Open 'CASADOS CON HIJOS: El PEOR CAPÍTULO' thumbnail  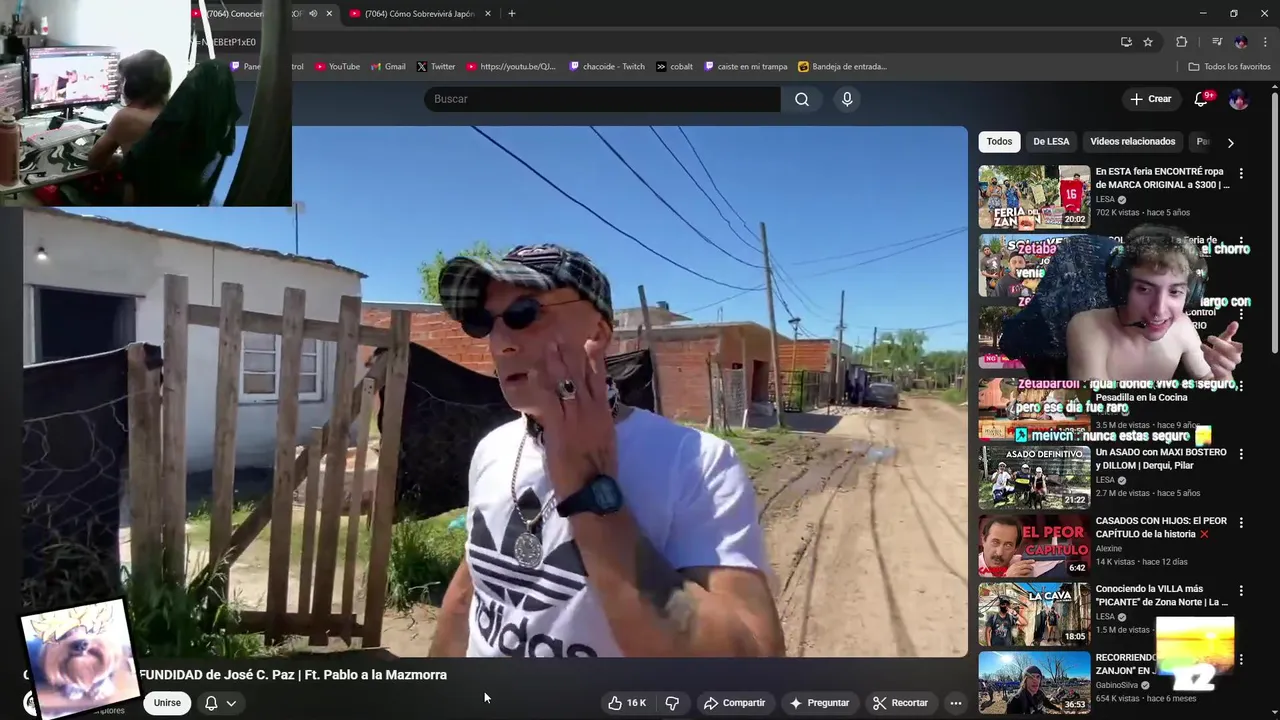1034,546
